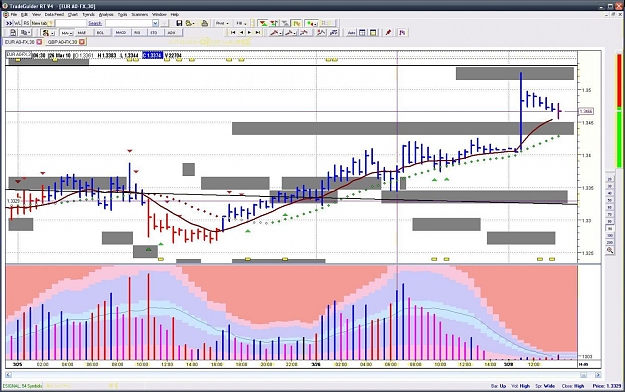Select the blue channel drawing tool

pos(334,33)
